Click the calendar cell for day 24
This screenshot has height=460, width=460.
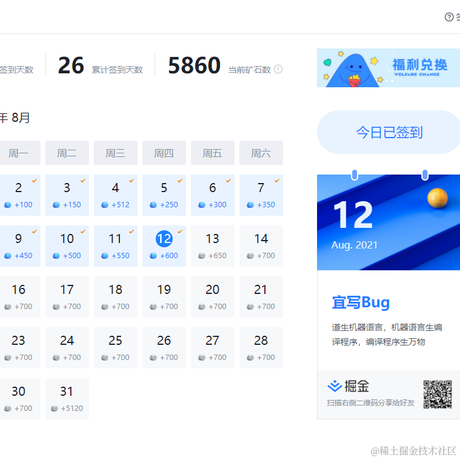click(x=67, y=348)
